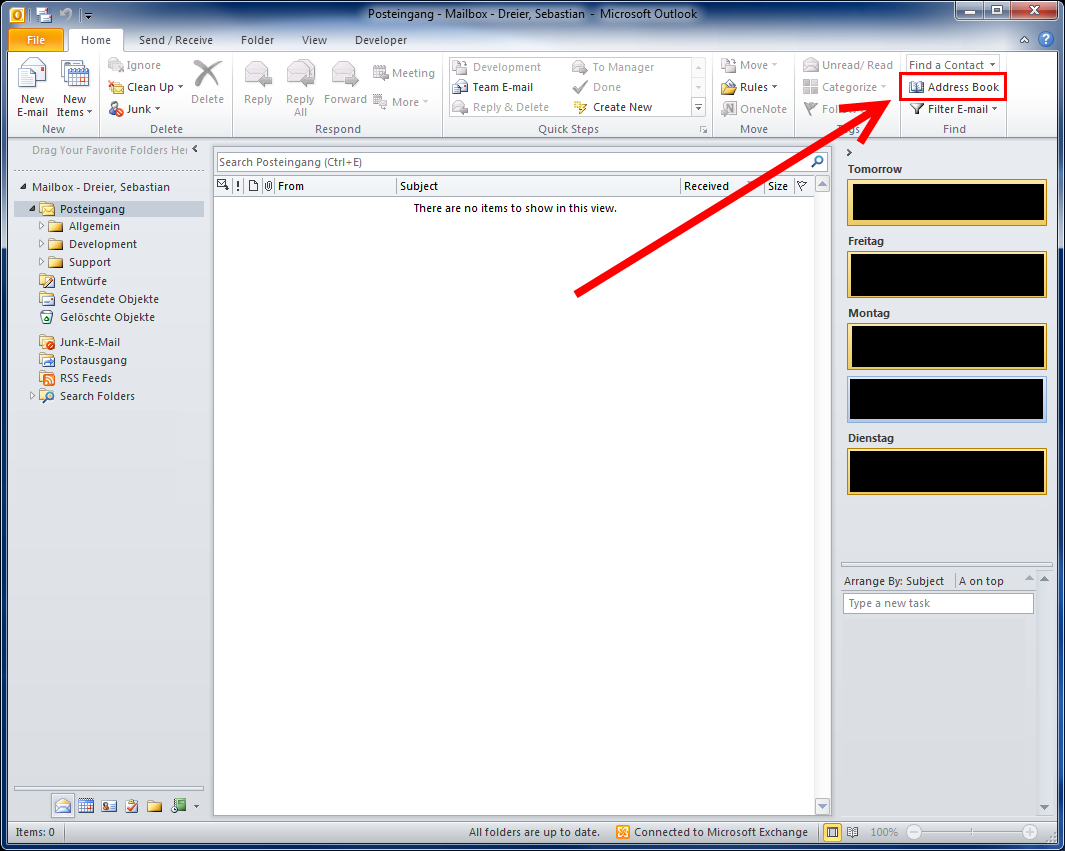
Task: Click the search magnifier icon
Action: coord(817,162)
